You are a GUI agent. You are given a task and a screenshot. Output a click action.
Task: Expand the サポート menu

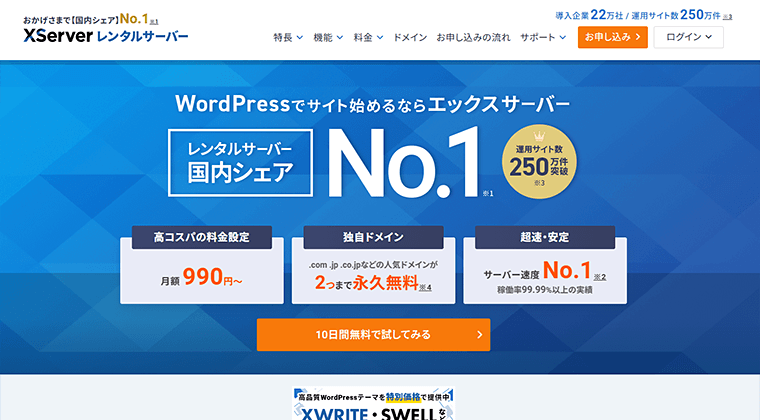click(543, 37)
